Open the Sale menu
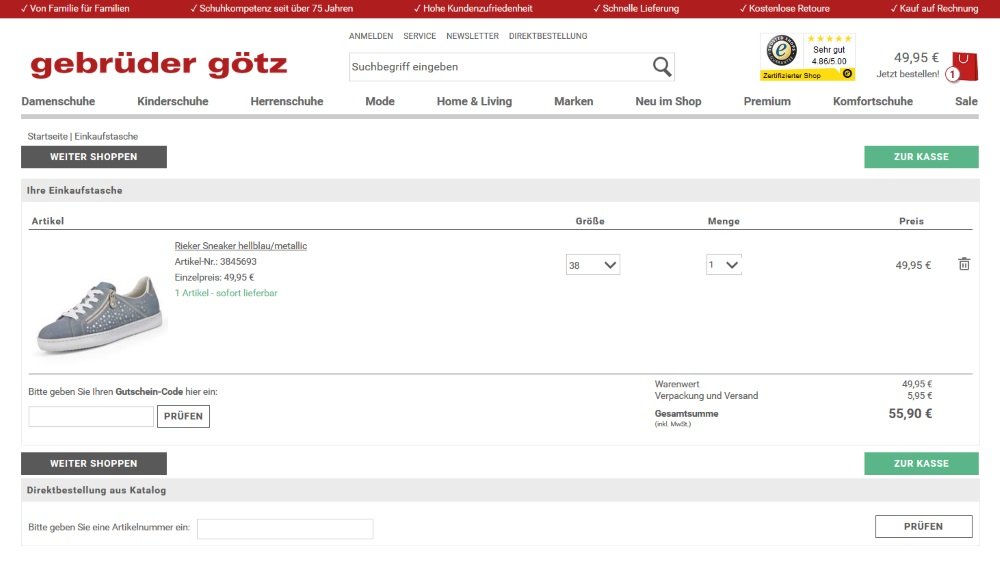This screenshot has width=1000, height=564. pos(966,101)
